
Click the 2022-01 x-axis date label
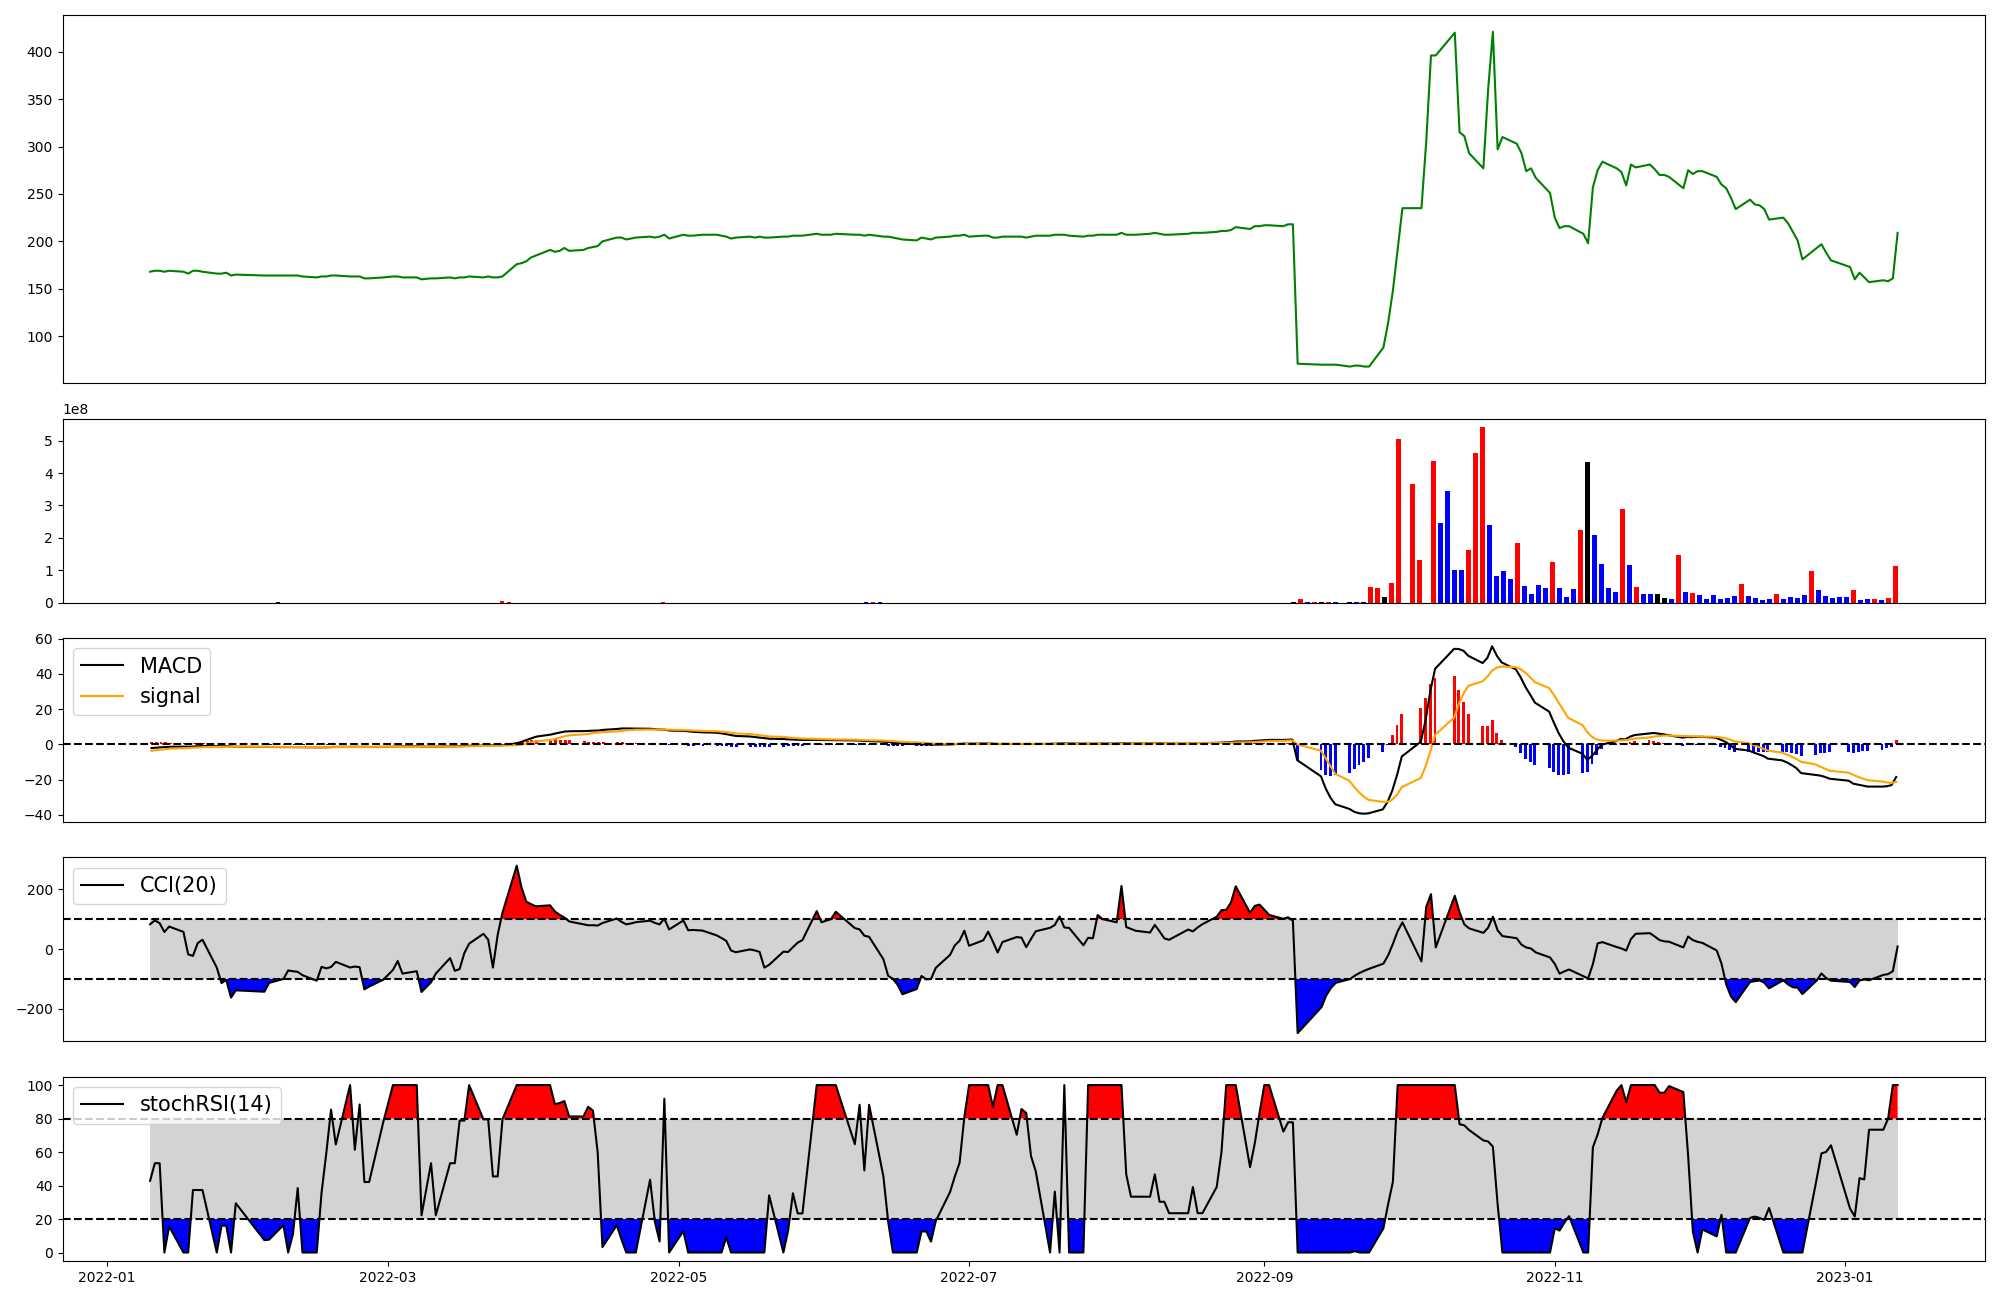tap(106, 1277)
